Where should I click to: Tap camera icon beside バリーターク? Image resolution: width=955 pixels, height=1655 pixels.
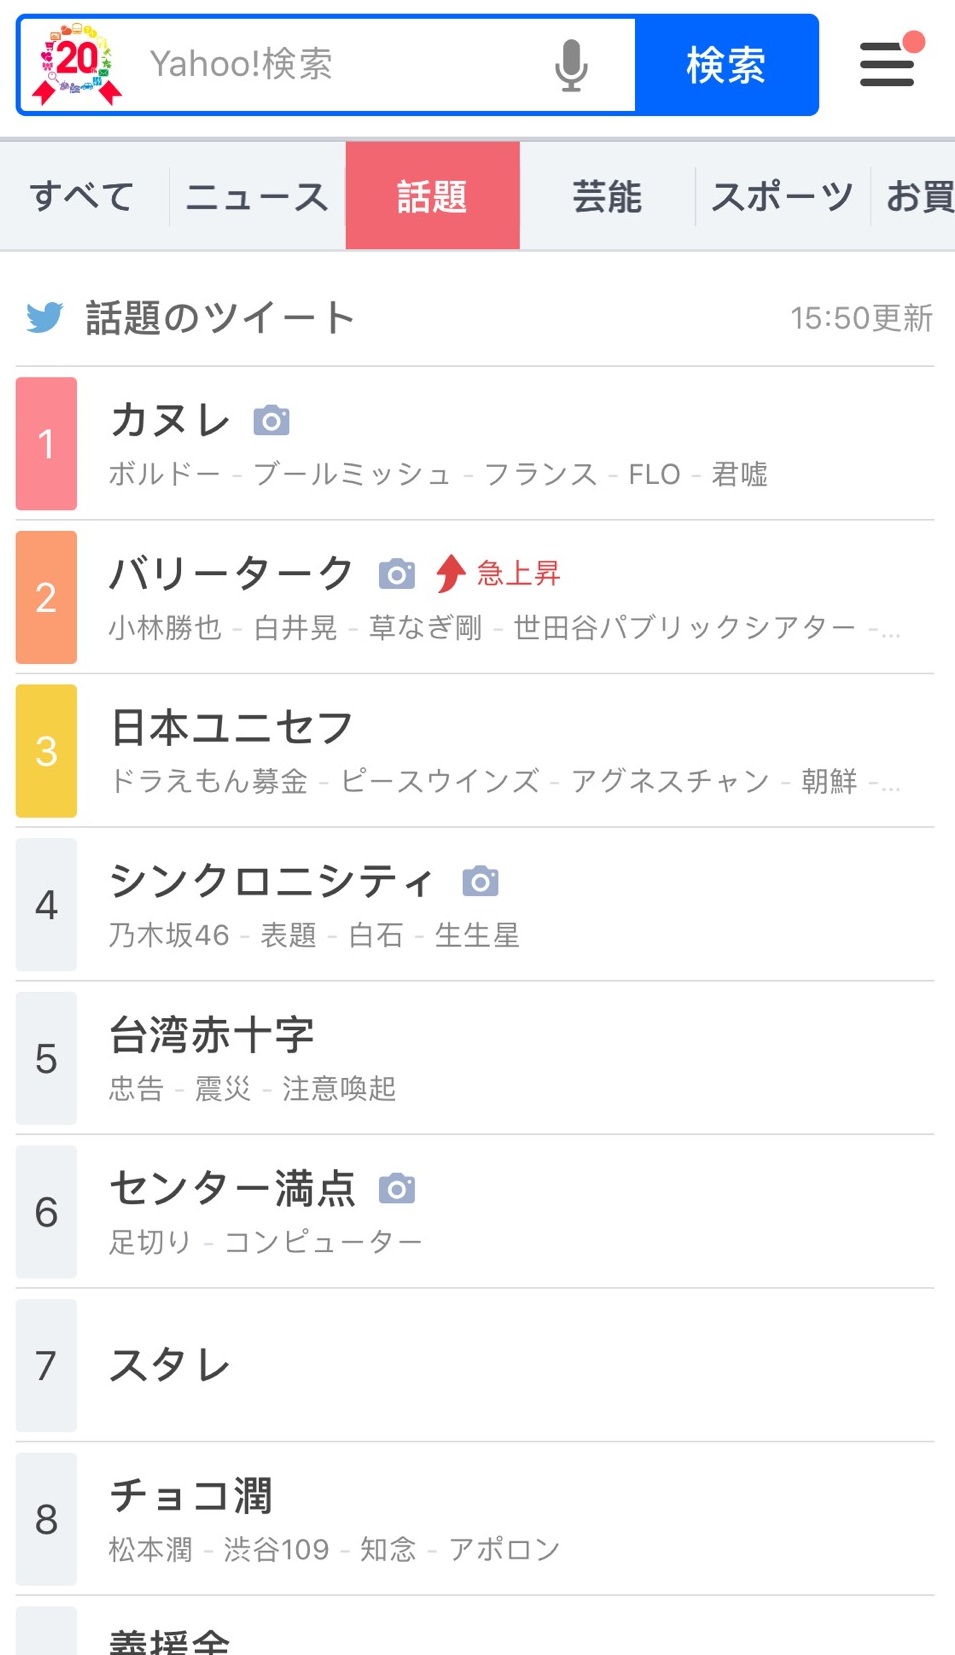point(397,574)
